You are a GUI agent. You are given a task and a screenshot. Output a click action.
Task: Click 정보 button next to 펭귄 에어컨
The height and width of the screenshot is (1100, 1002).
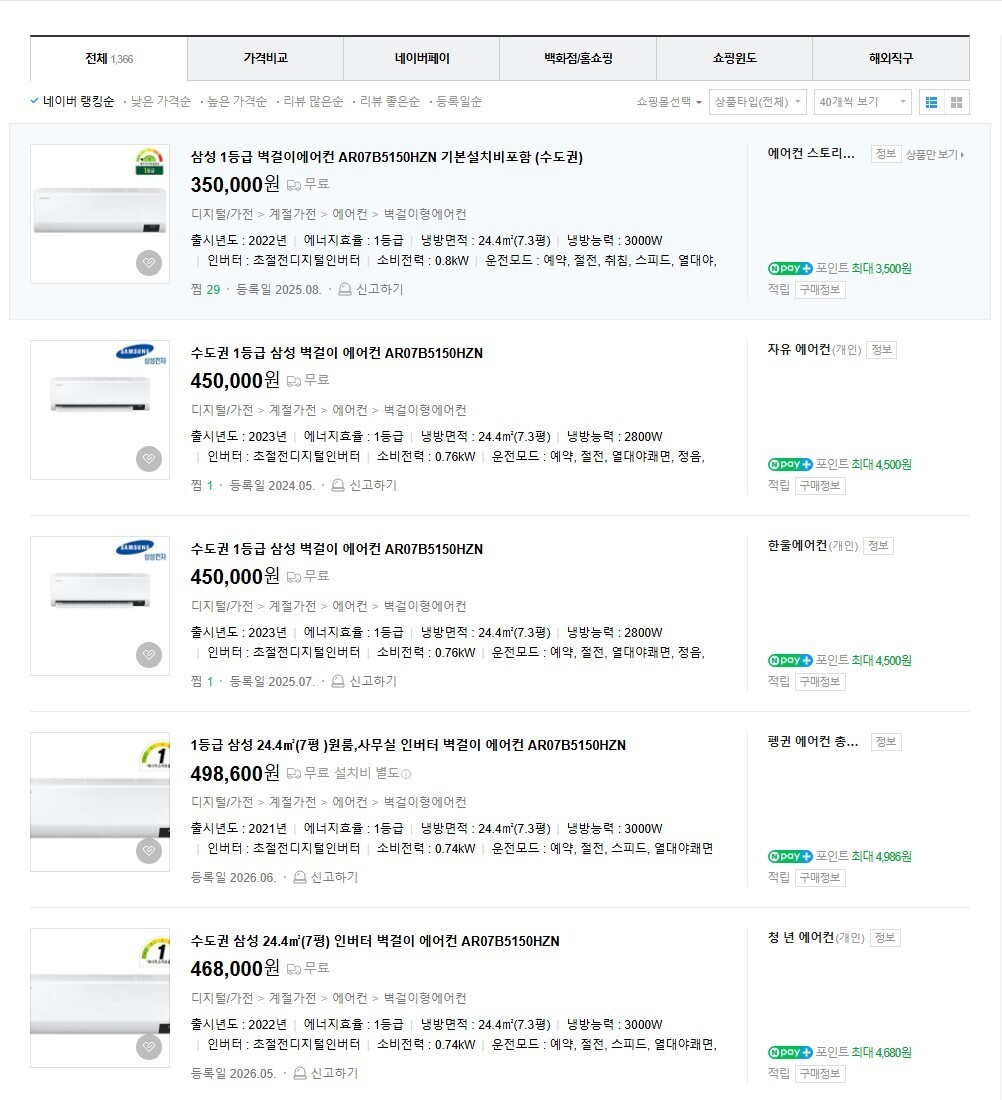pyautogui.click(x=886, y=742)
